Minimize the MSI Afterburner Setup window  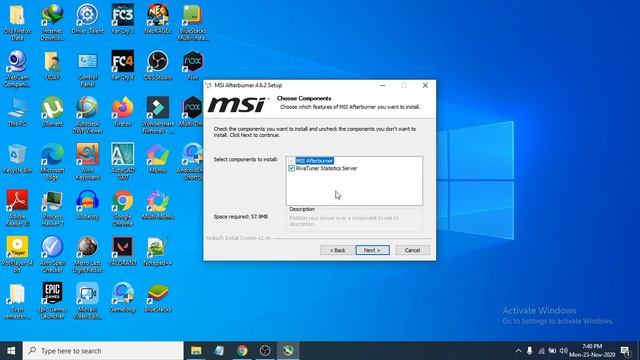(382, 85)
